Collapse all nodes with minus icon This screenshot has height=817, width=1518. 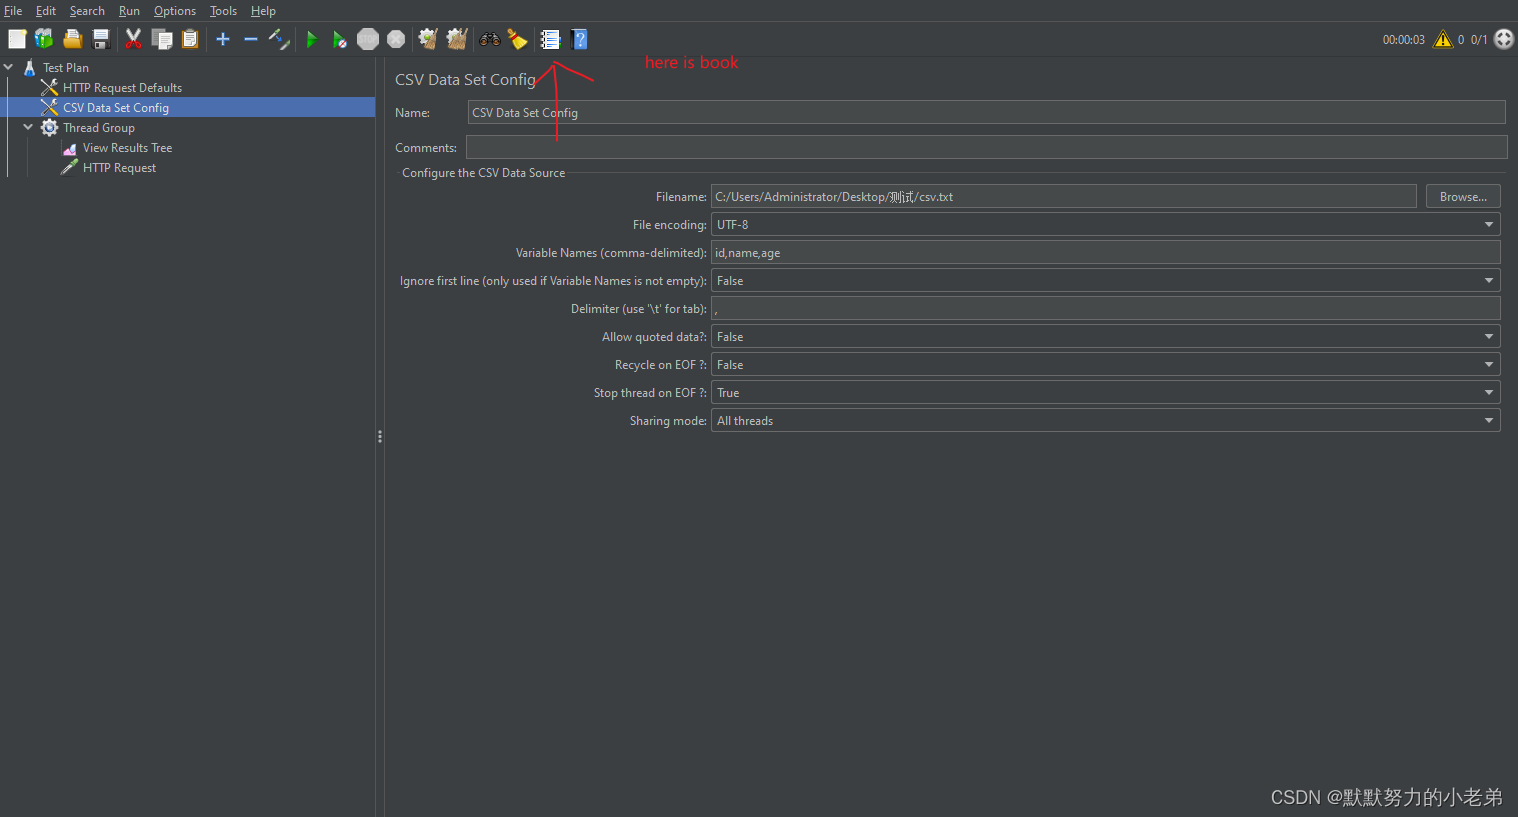251,39
